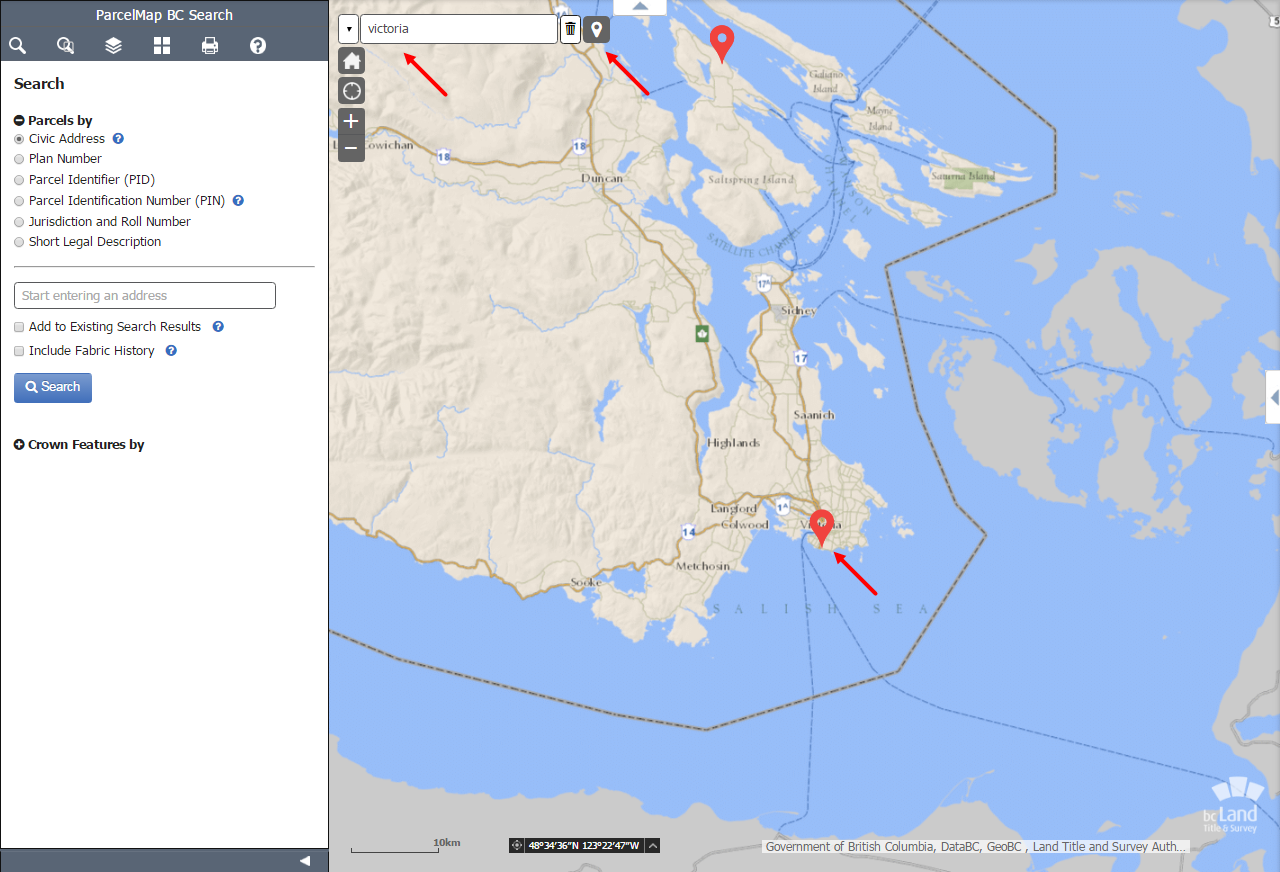
Task: Click the Saturna Island label
Action: point(963,176)
